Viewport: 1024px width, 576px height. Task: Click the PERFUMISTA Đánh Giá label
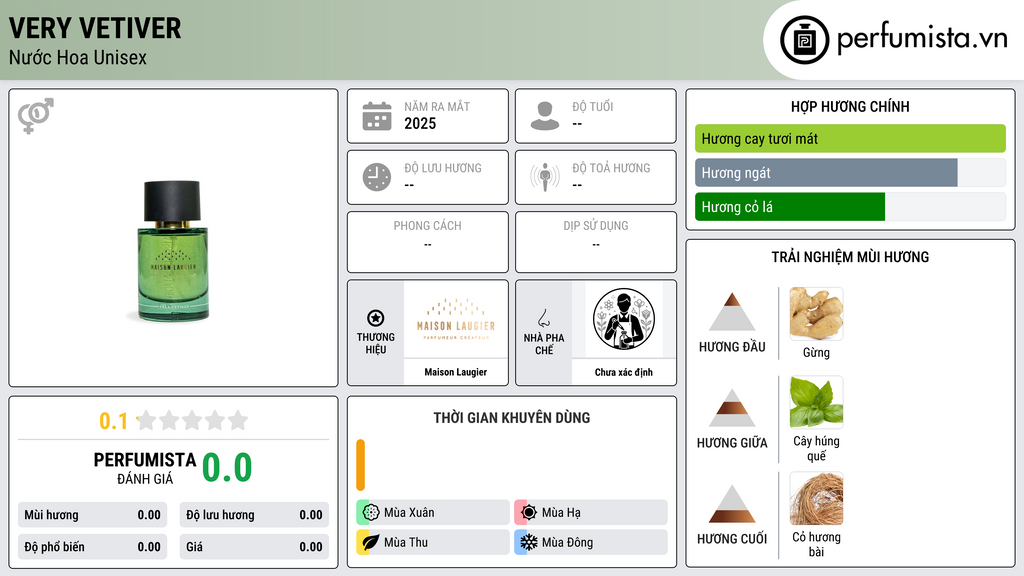(x=145, y=468)
